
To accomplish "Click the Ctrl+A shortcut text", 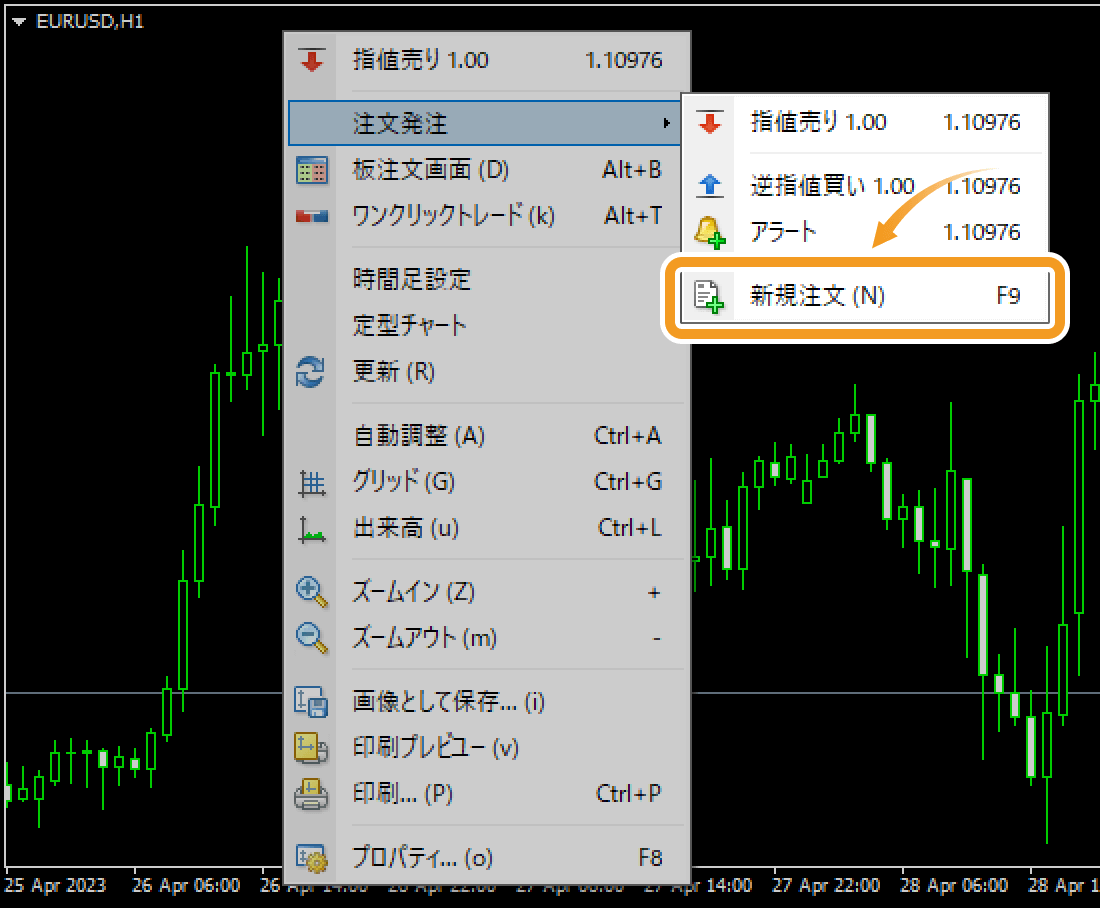I will pyautogui.click(x=627, y=436).
